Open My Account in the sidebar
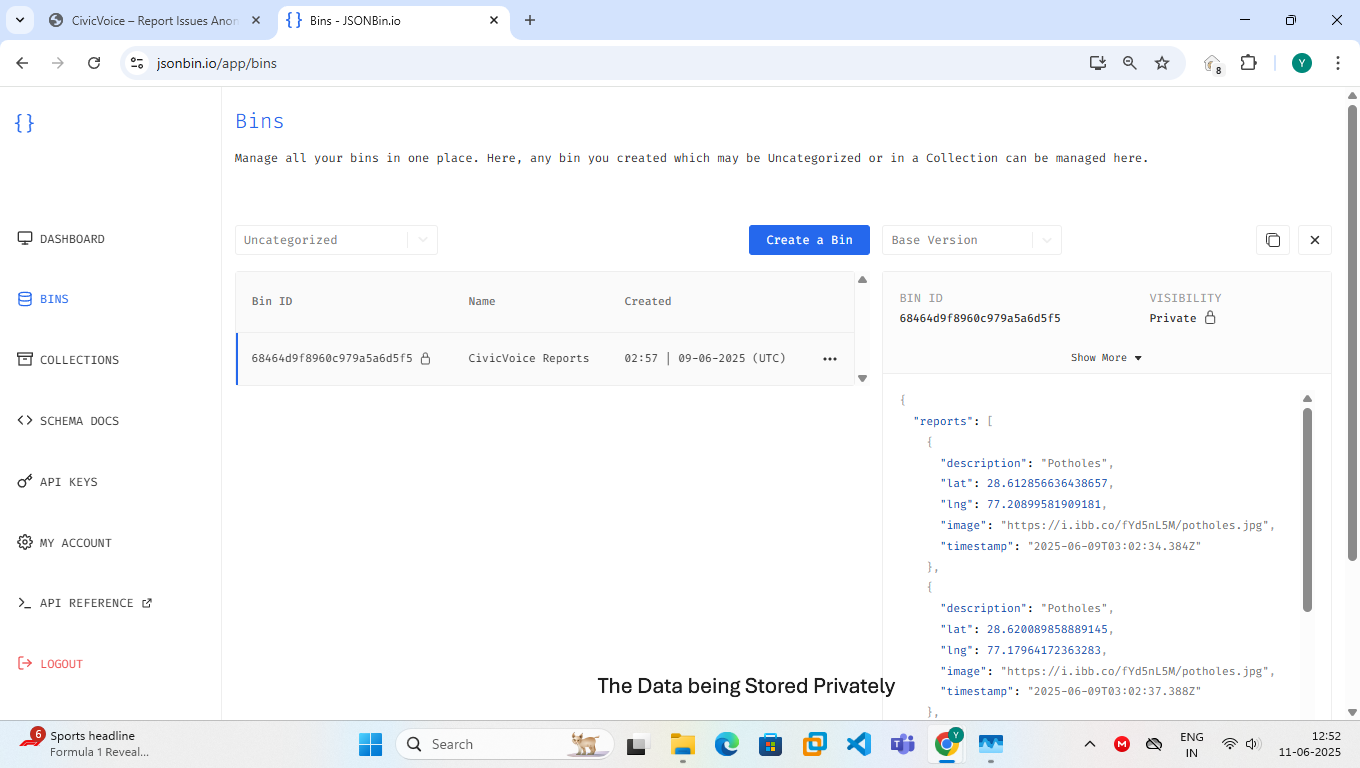Viewport: 1360px width, 768px height. click(65, 543)
